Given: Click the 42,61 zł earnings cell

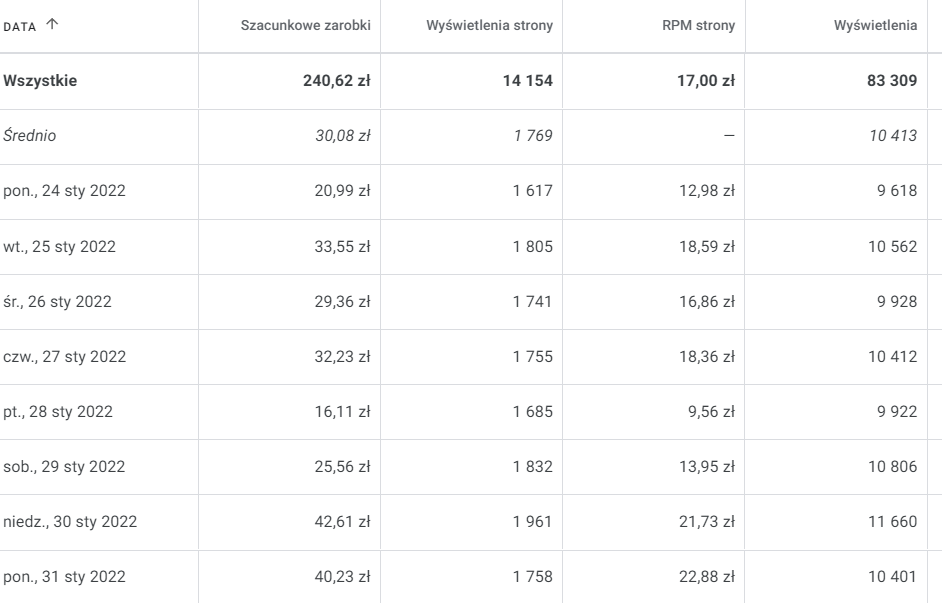Looking at the screenshot, I should (342, 521).
